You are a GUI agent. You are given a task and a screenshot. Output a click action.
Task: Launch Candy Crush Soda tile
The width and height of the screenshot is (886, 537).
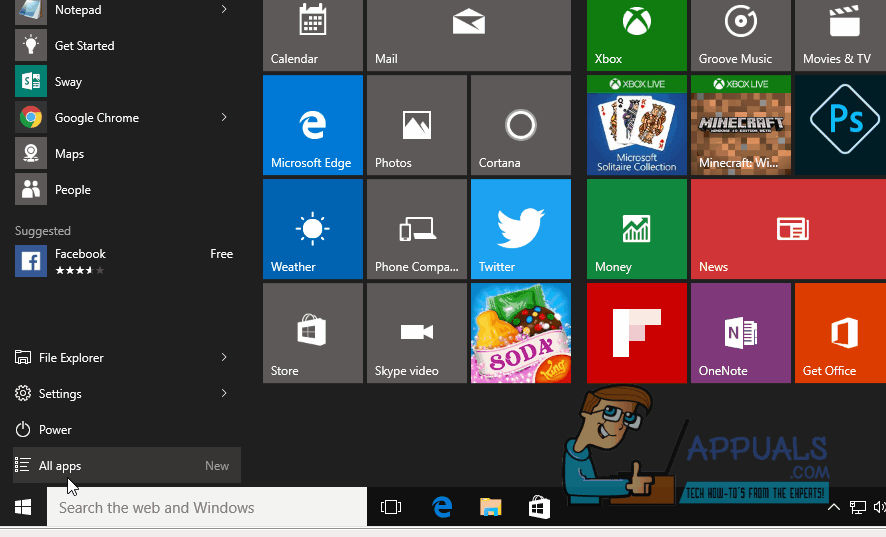coord(520,333)
